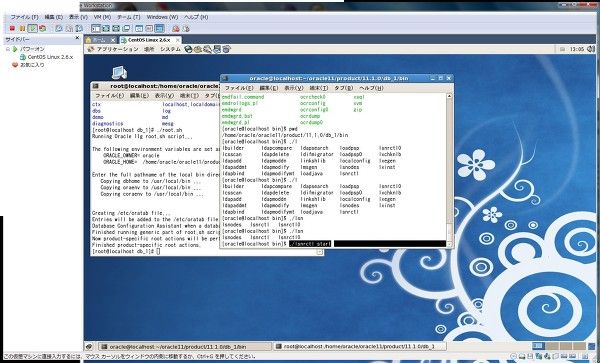The width and height of the screenshot is (600, 363).
Task: Click the last VMware toolbar icon on the right
Action: [x=186, y=28]
